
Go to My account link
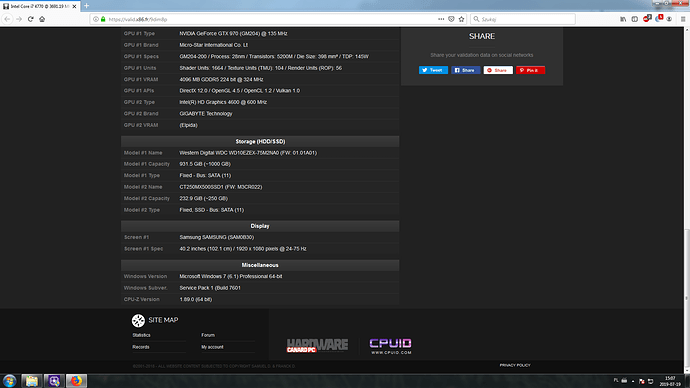pos(212,347)
